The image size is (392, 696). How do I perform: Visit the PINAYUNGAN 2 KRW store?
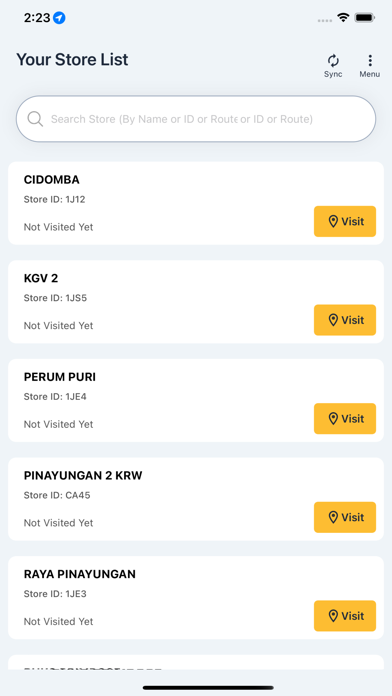(x=345, y=517)
